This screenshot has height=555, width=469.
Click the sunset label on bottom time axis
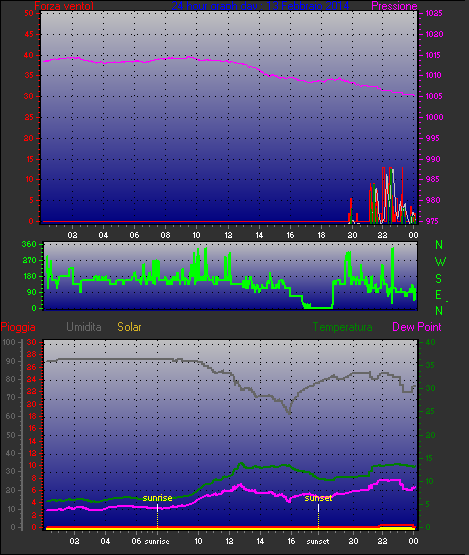318,542
